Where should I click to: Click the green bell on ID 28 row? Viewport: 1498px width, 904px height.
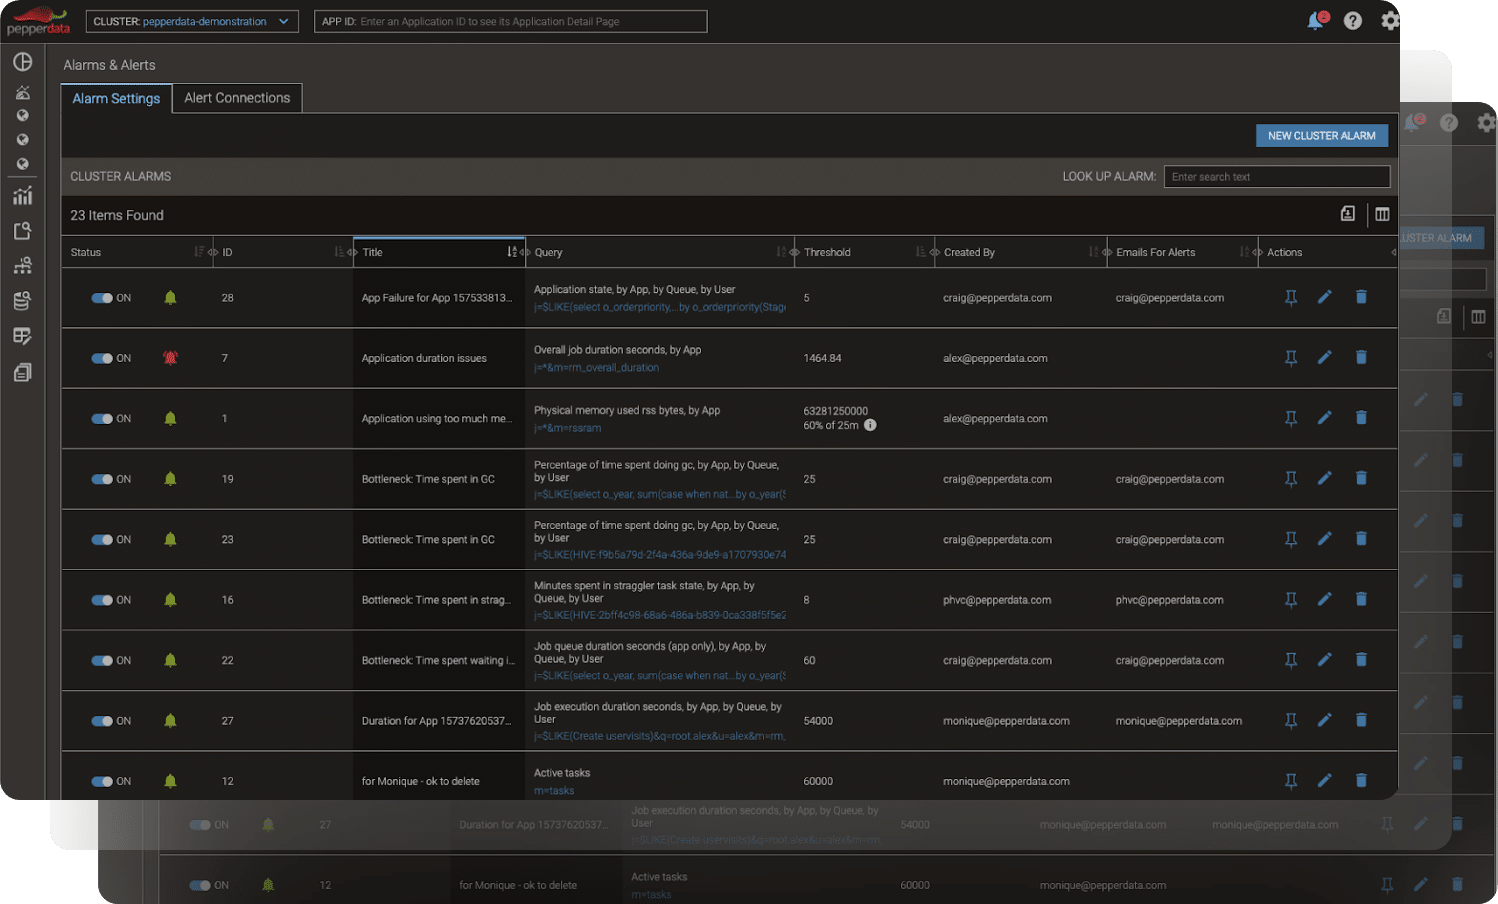point(170,298)
